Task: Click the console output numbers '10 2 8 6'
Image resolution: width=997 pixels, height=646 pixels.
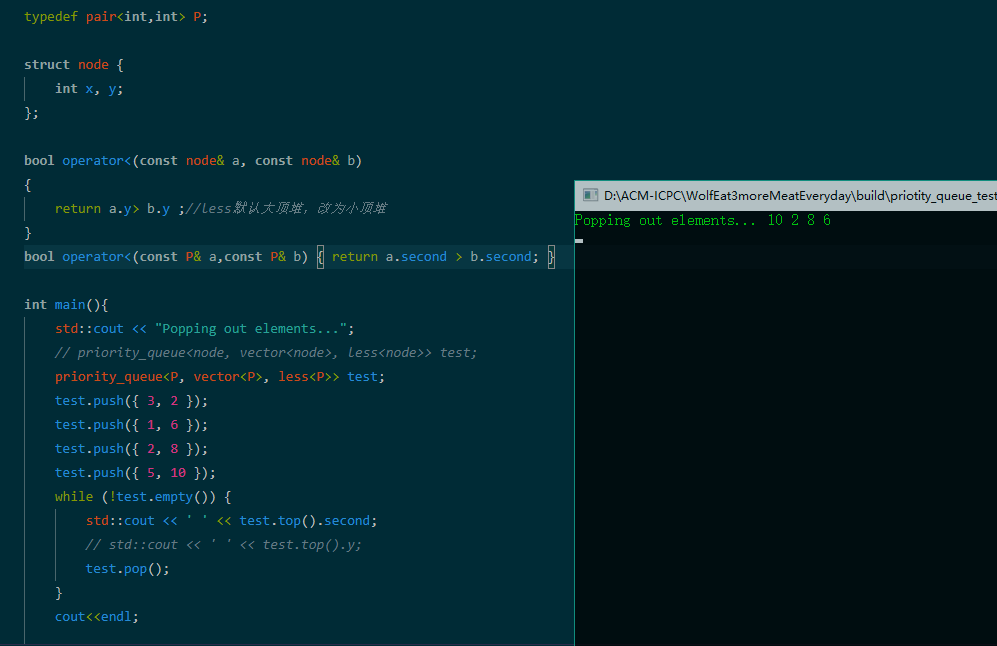Action: (799, 220)
